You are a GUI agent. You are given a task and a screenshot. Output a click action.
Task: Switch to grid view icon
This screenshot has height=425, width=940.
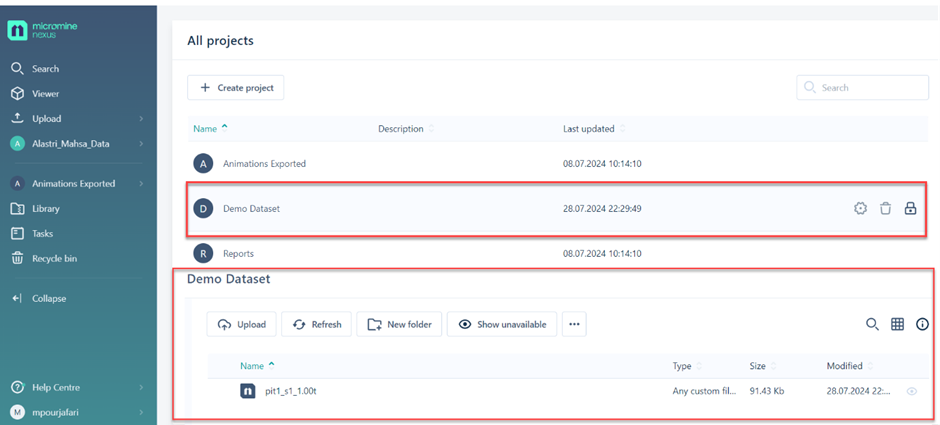coord(897,324)
